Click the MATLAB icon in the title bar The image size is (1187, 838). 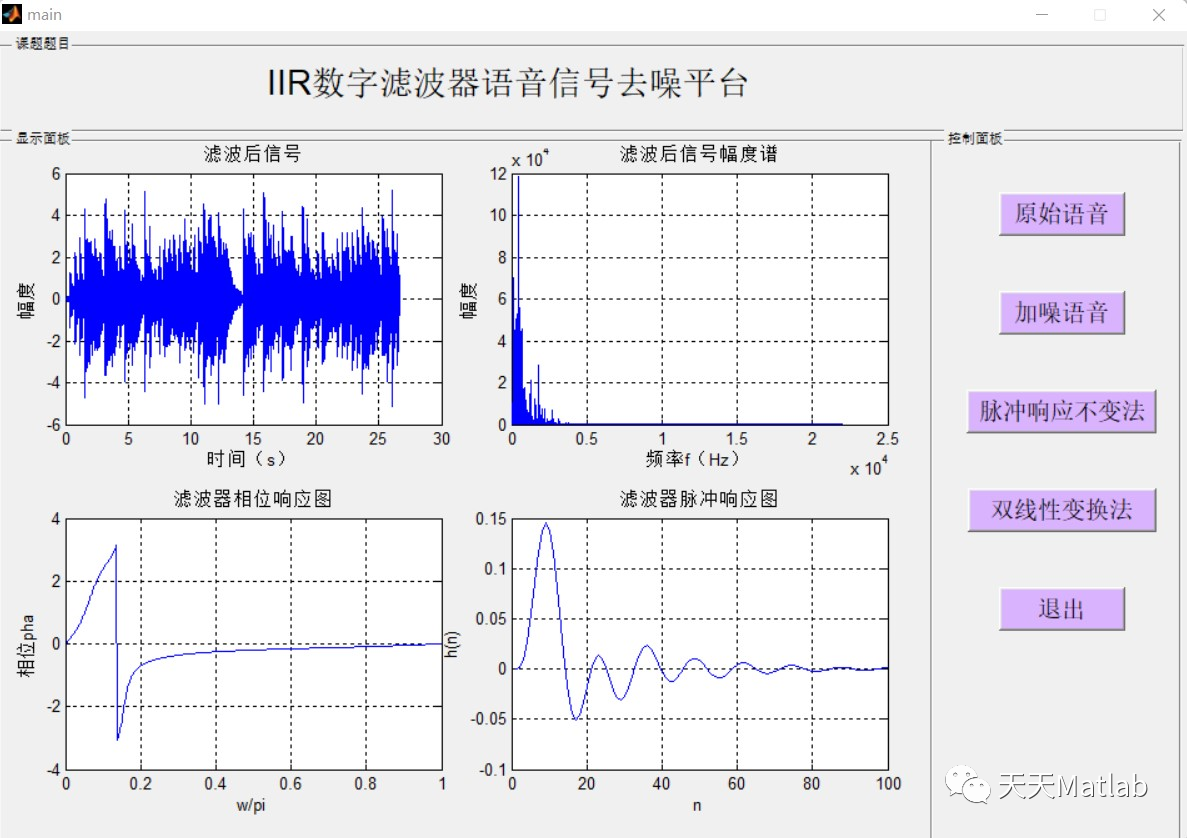pyautogui.click(x=13, y=14)
